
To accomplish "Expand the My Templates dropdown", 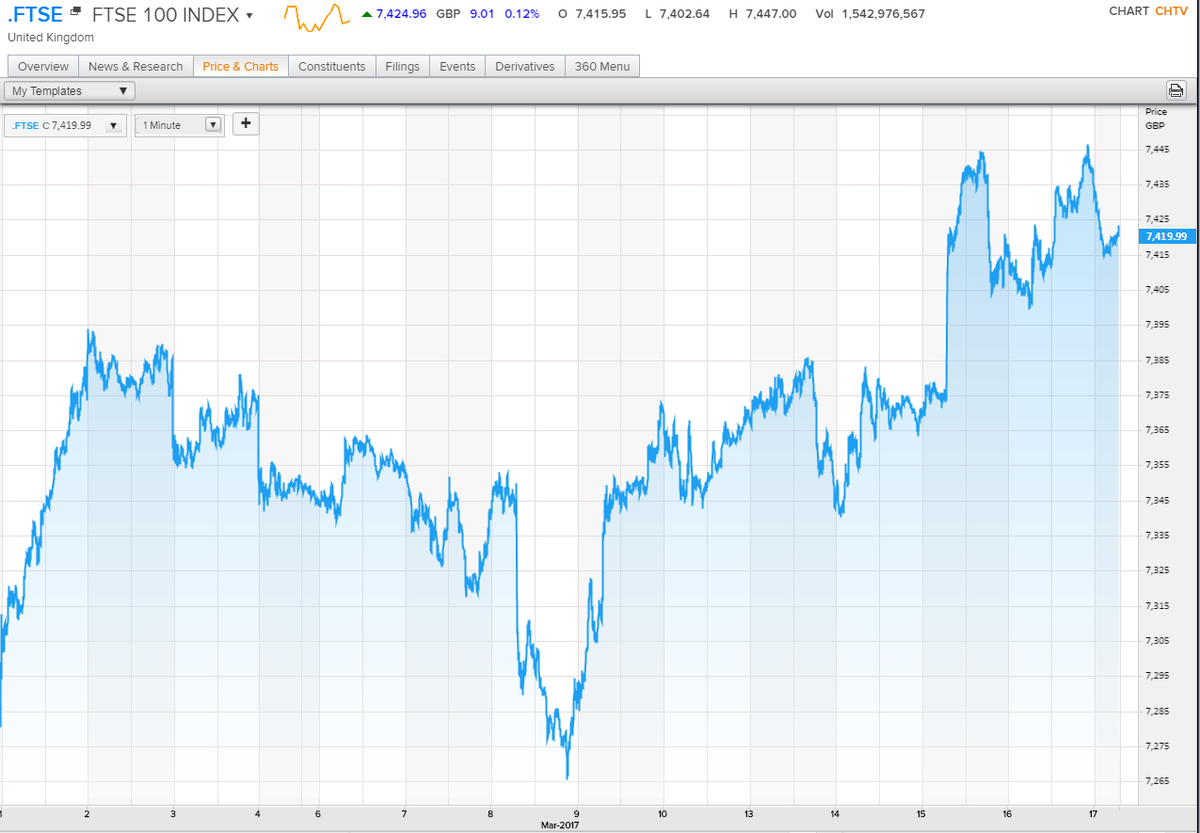I will (x=123, y=90).
